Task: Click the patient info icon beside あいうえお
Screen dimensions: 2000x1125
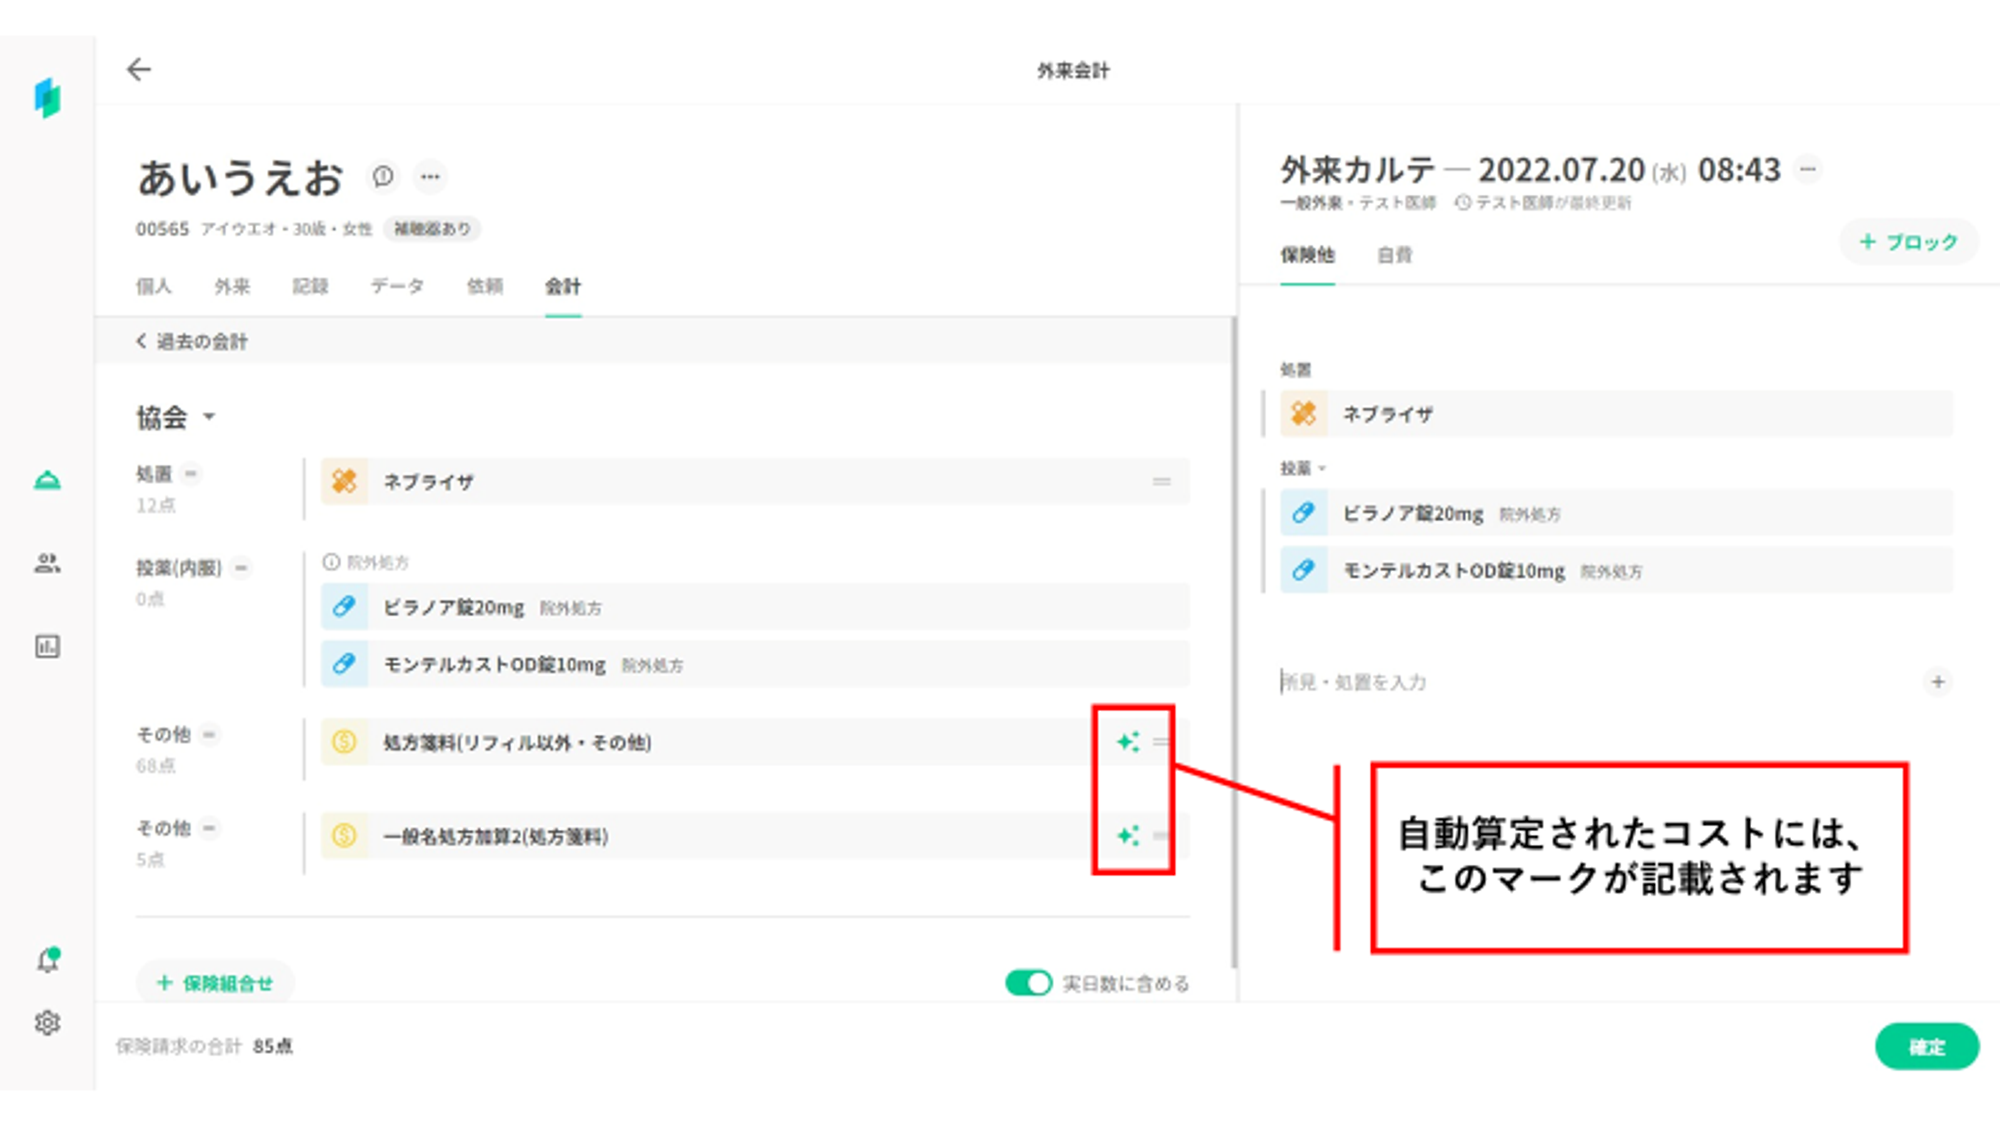Action: (x=383, y=177)
